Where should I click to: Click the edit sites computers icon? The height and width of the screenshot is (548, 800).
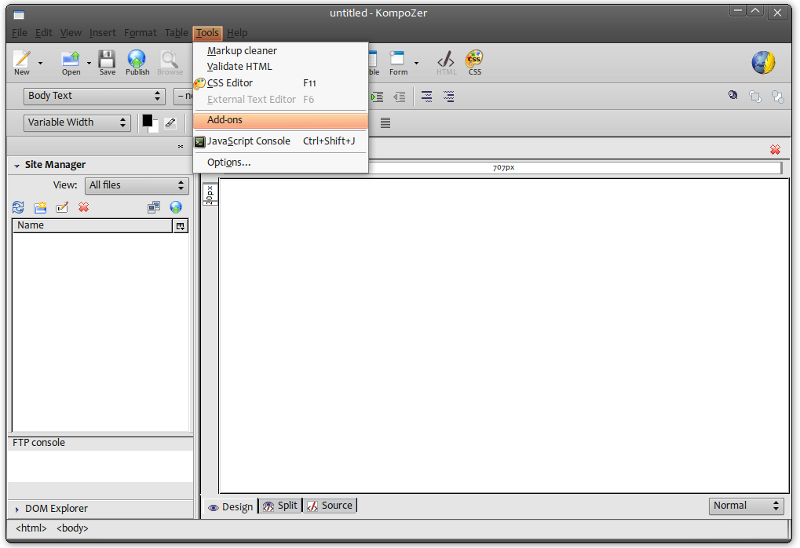[x=154, y=207]
